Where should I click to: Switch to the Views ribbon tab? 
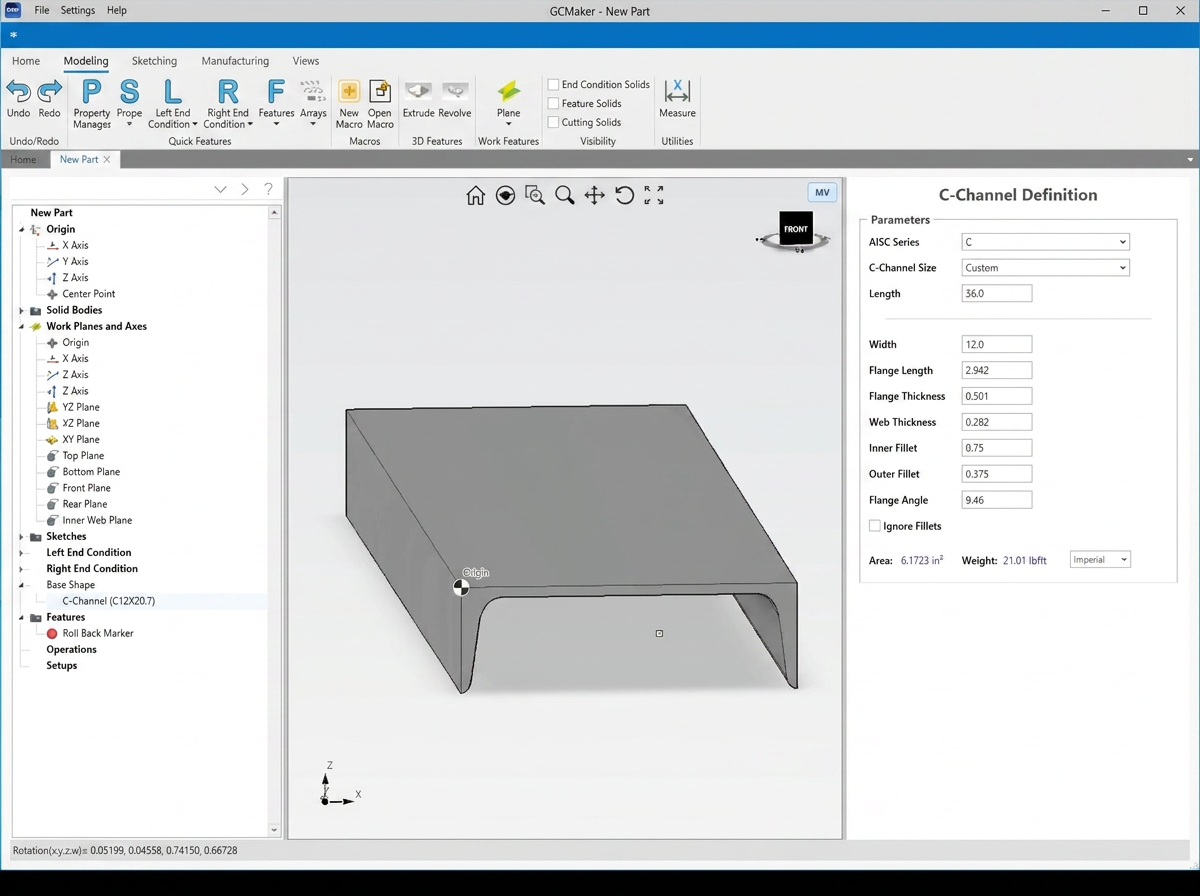coord(306,61)
